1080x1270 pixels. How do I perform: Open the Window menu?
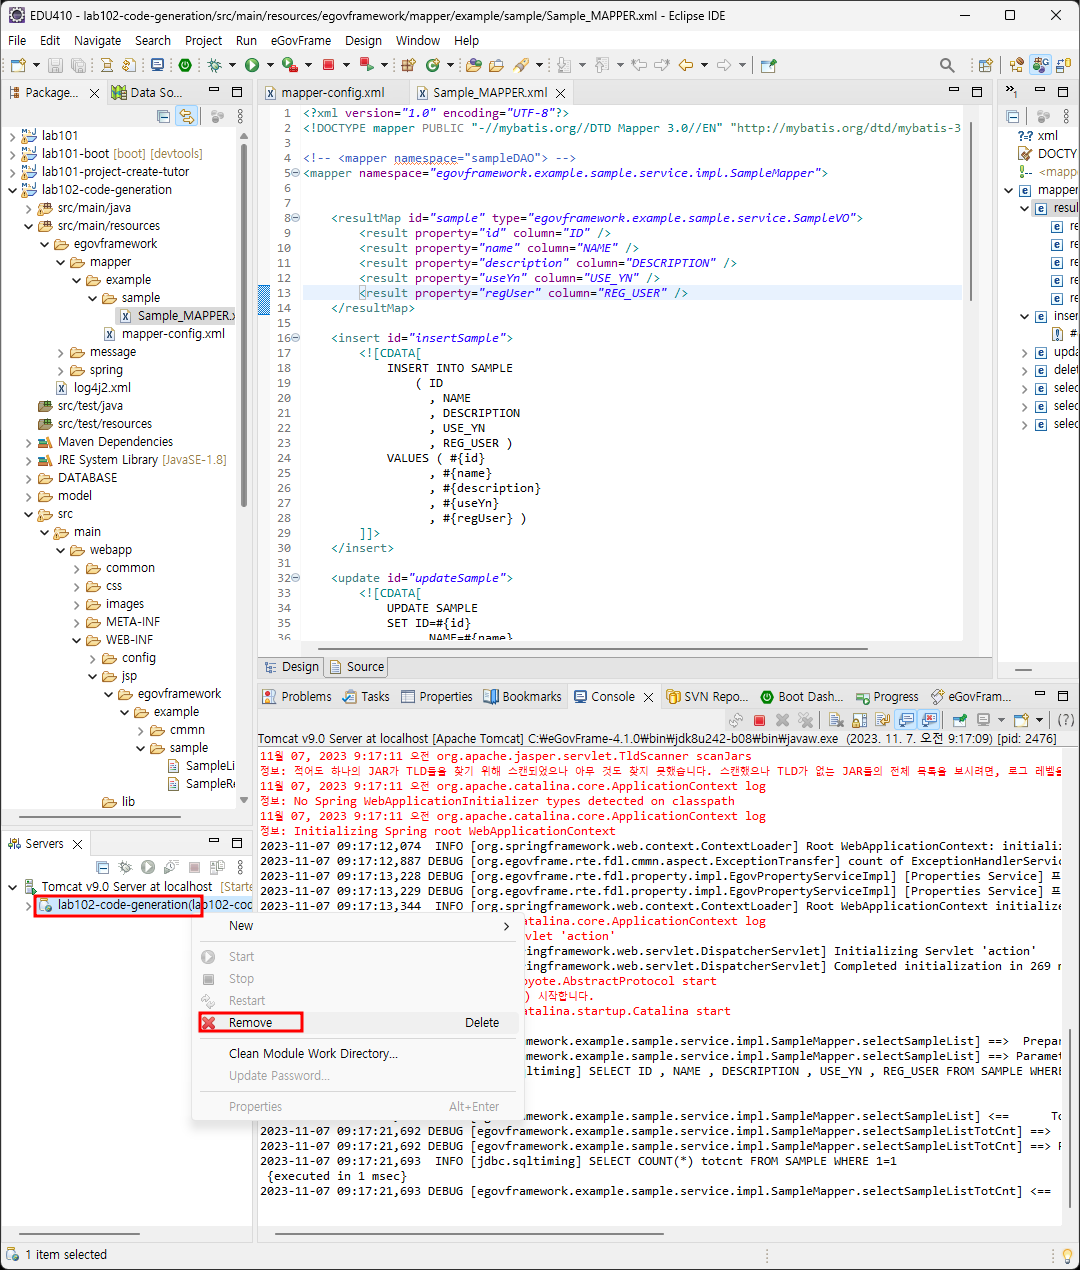pyautogui.click(x=417, y=41)
